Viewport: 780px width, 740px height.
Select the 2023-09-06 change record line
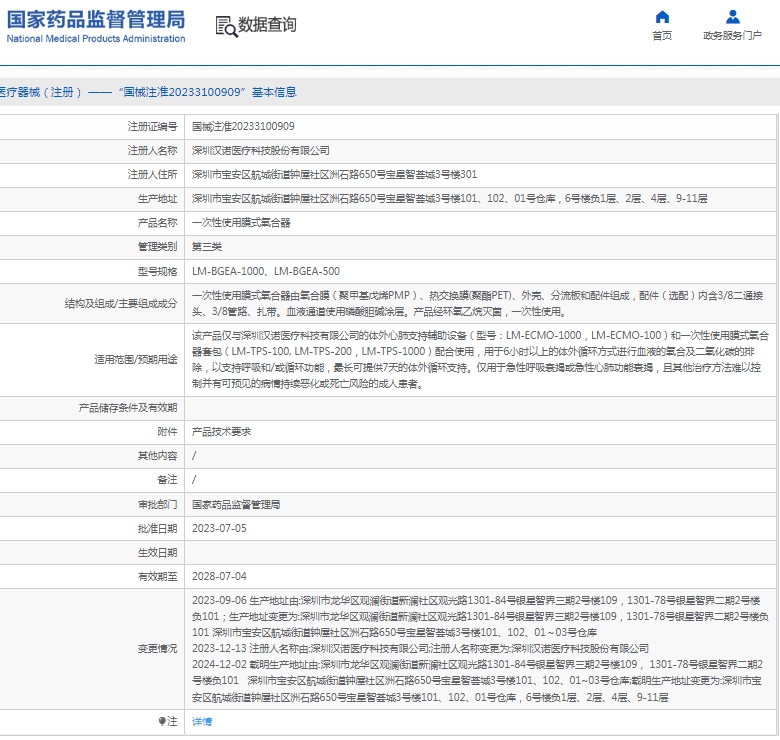pos(481,616)
